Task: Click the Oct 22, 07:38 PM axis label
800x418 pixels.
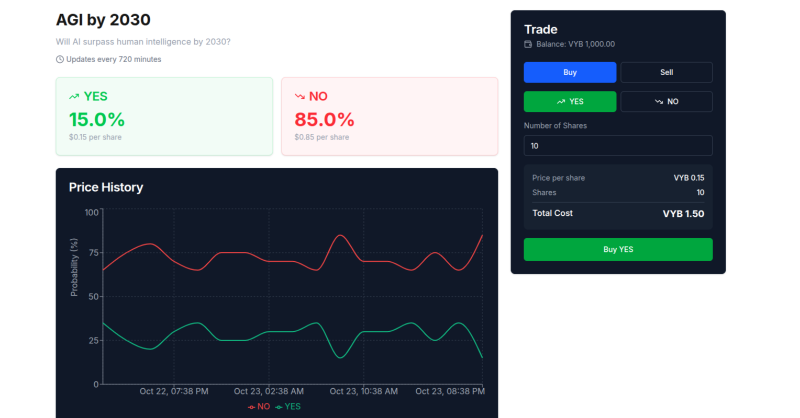Action: tap(174, 391)
